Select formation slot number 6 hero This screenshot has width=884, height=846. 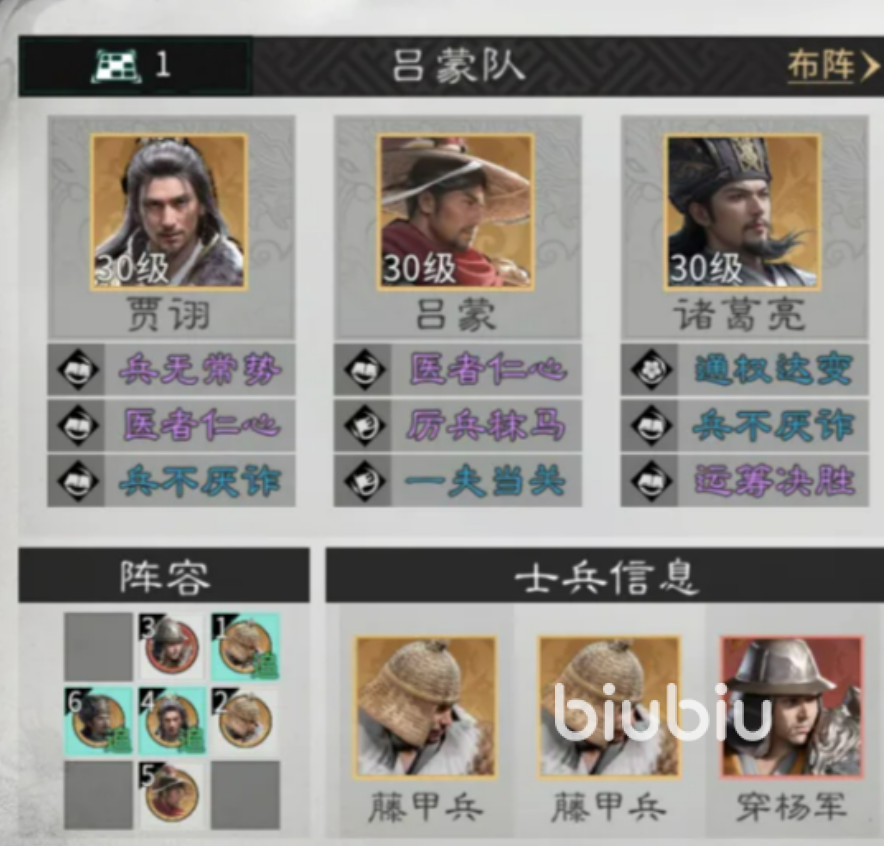(x=98, y=721)
